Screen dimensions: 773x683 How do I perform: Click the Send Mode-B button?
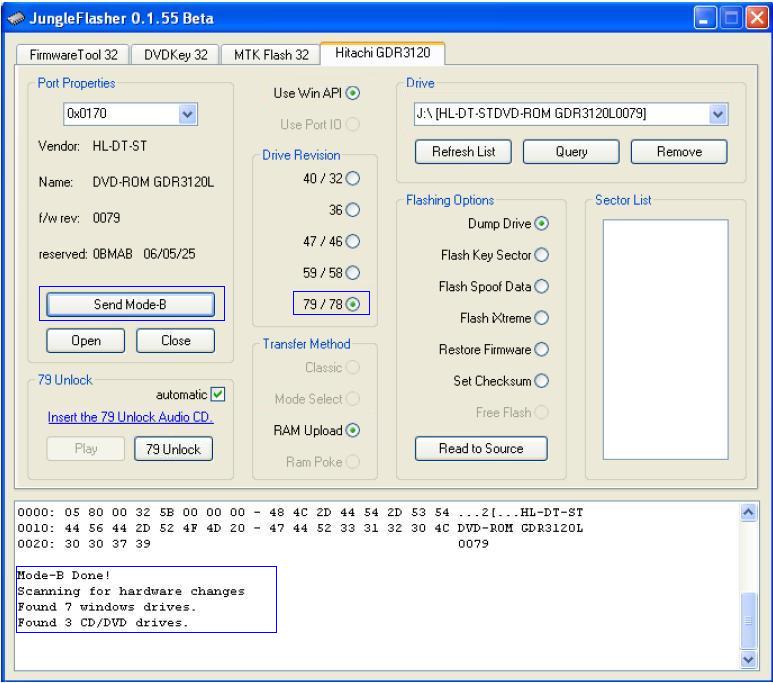click(x=131, y=304)
